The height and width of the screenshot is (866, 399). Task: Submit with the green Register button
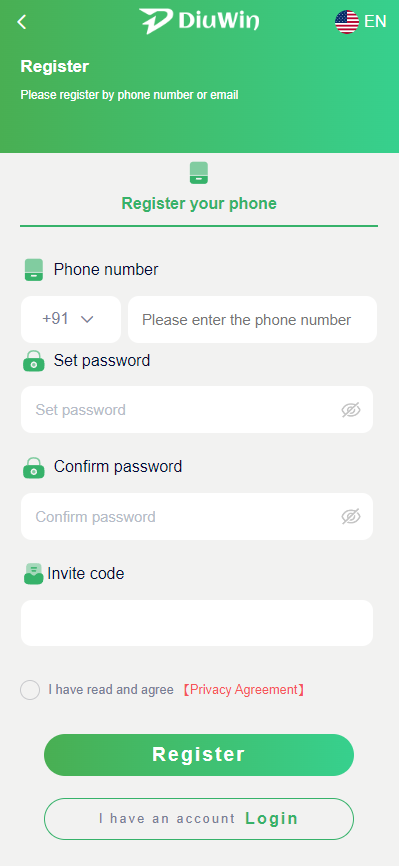tap(199, 755)
